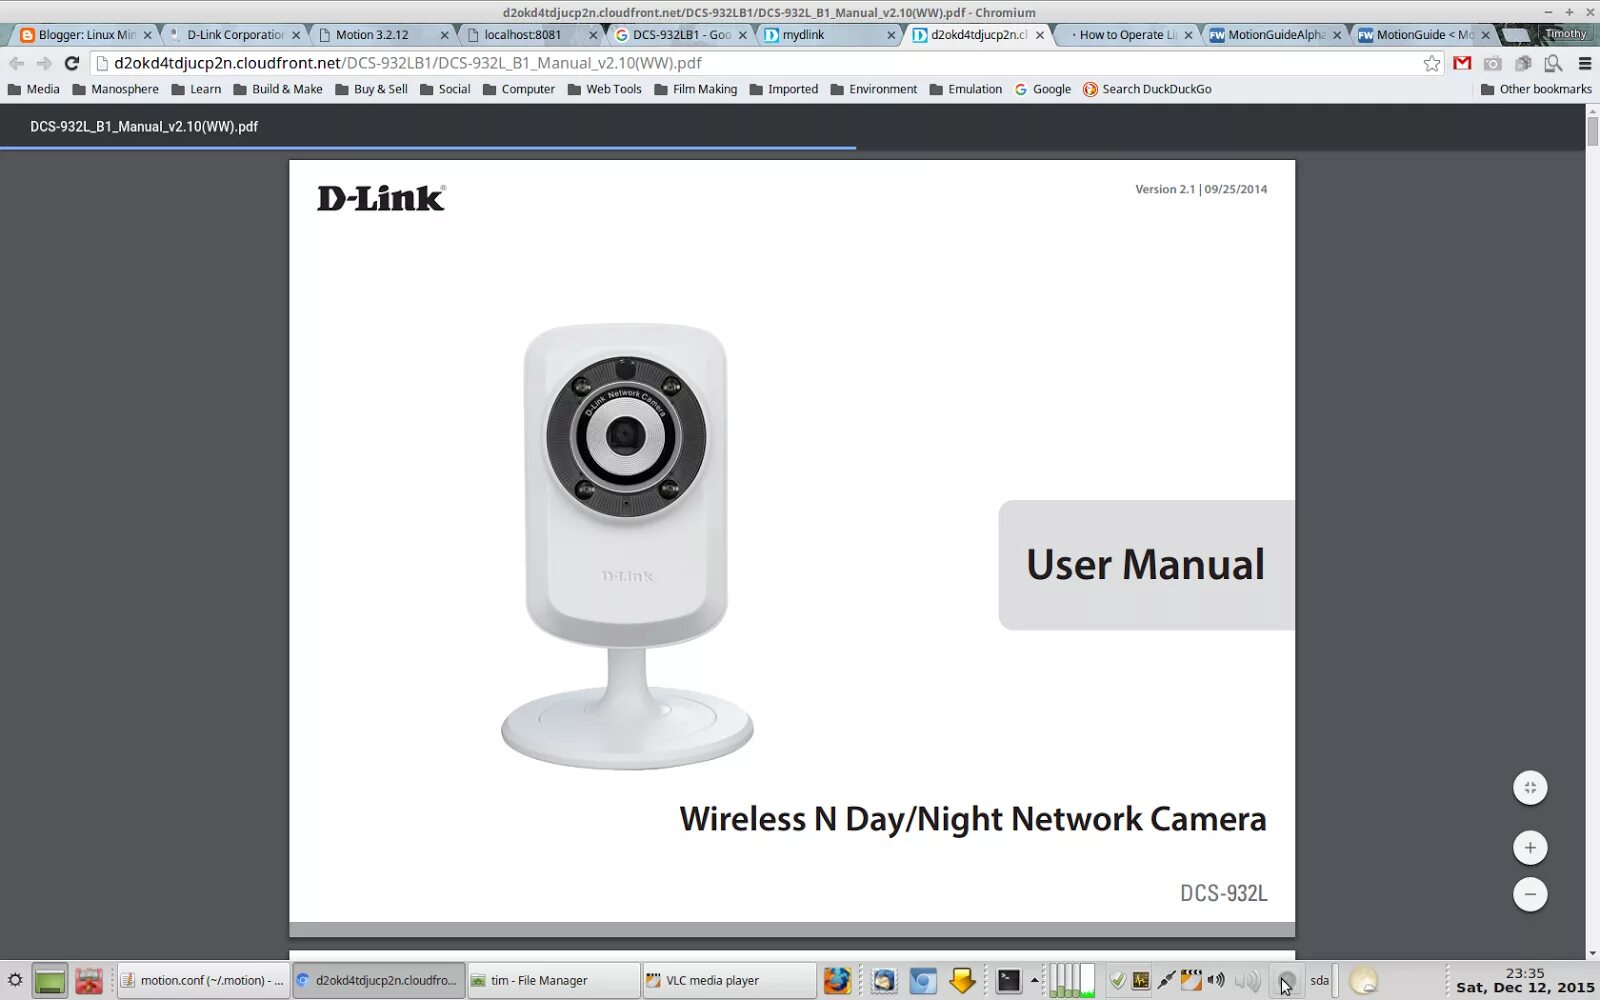1600x1000 pixels.
Task: Open the system menu gear icon
Action: [x=15, y=981]
